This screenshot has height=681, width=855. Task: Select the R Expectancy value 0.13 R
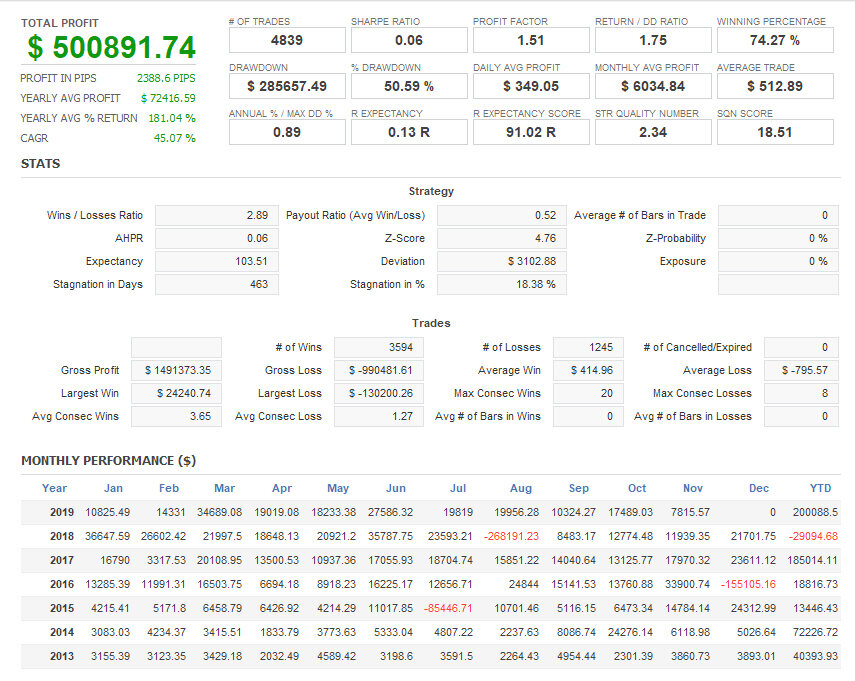409,132
